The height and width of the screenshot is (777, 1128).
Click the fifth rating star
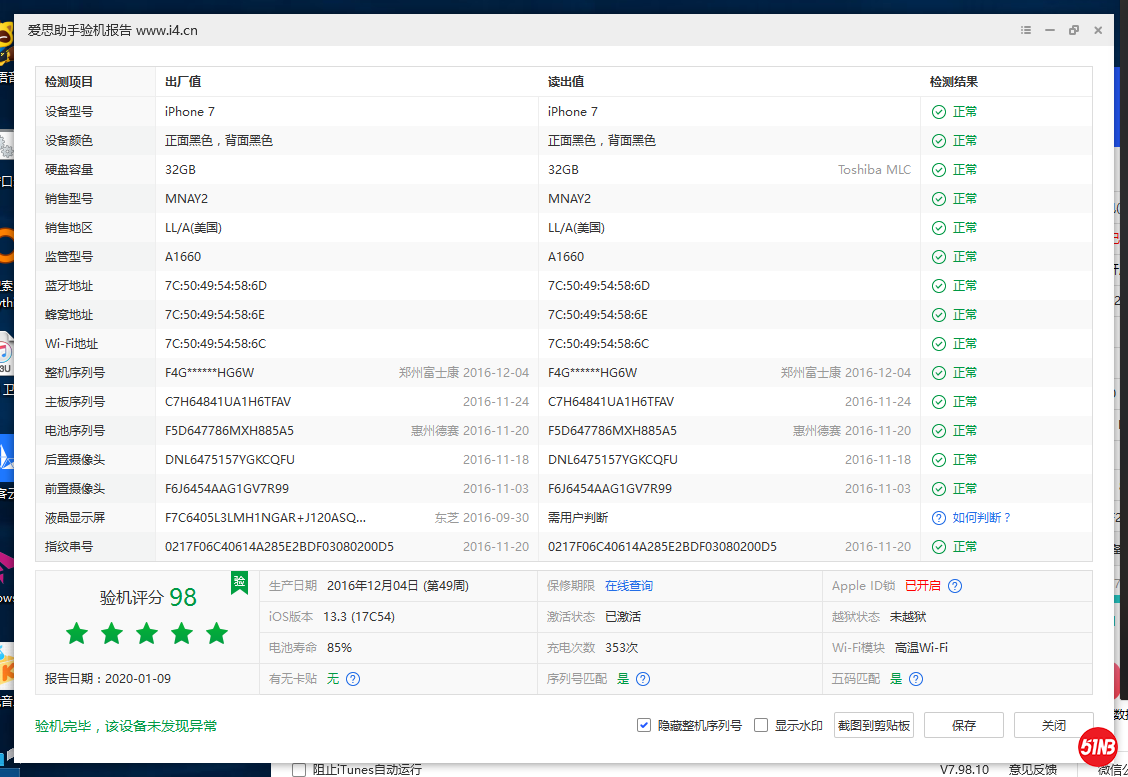(216, 633)
